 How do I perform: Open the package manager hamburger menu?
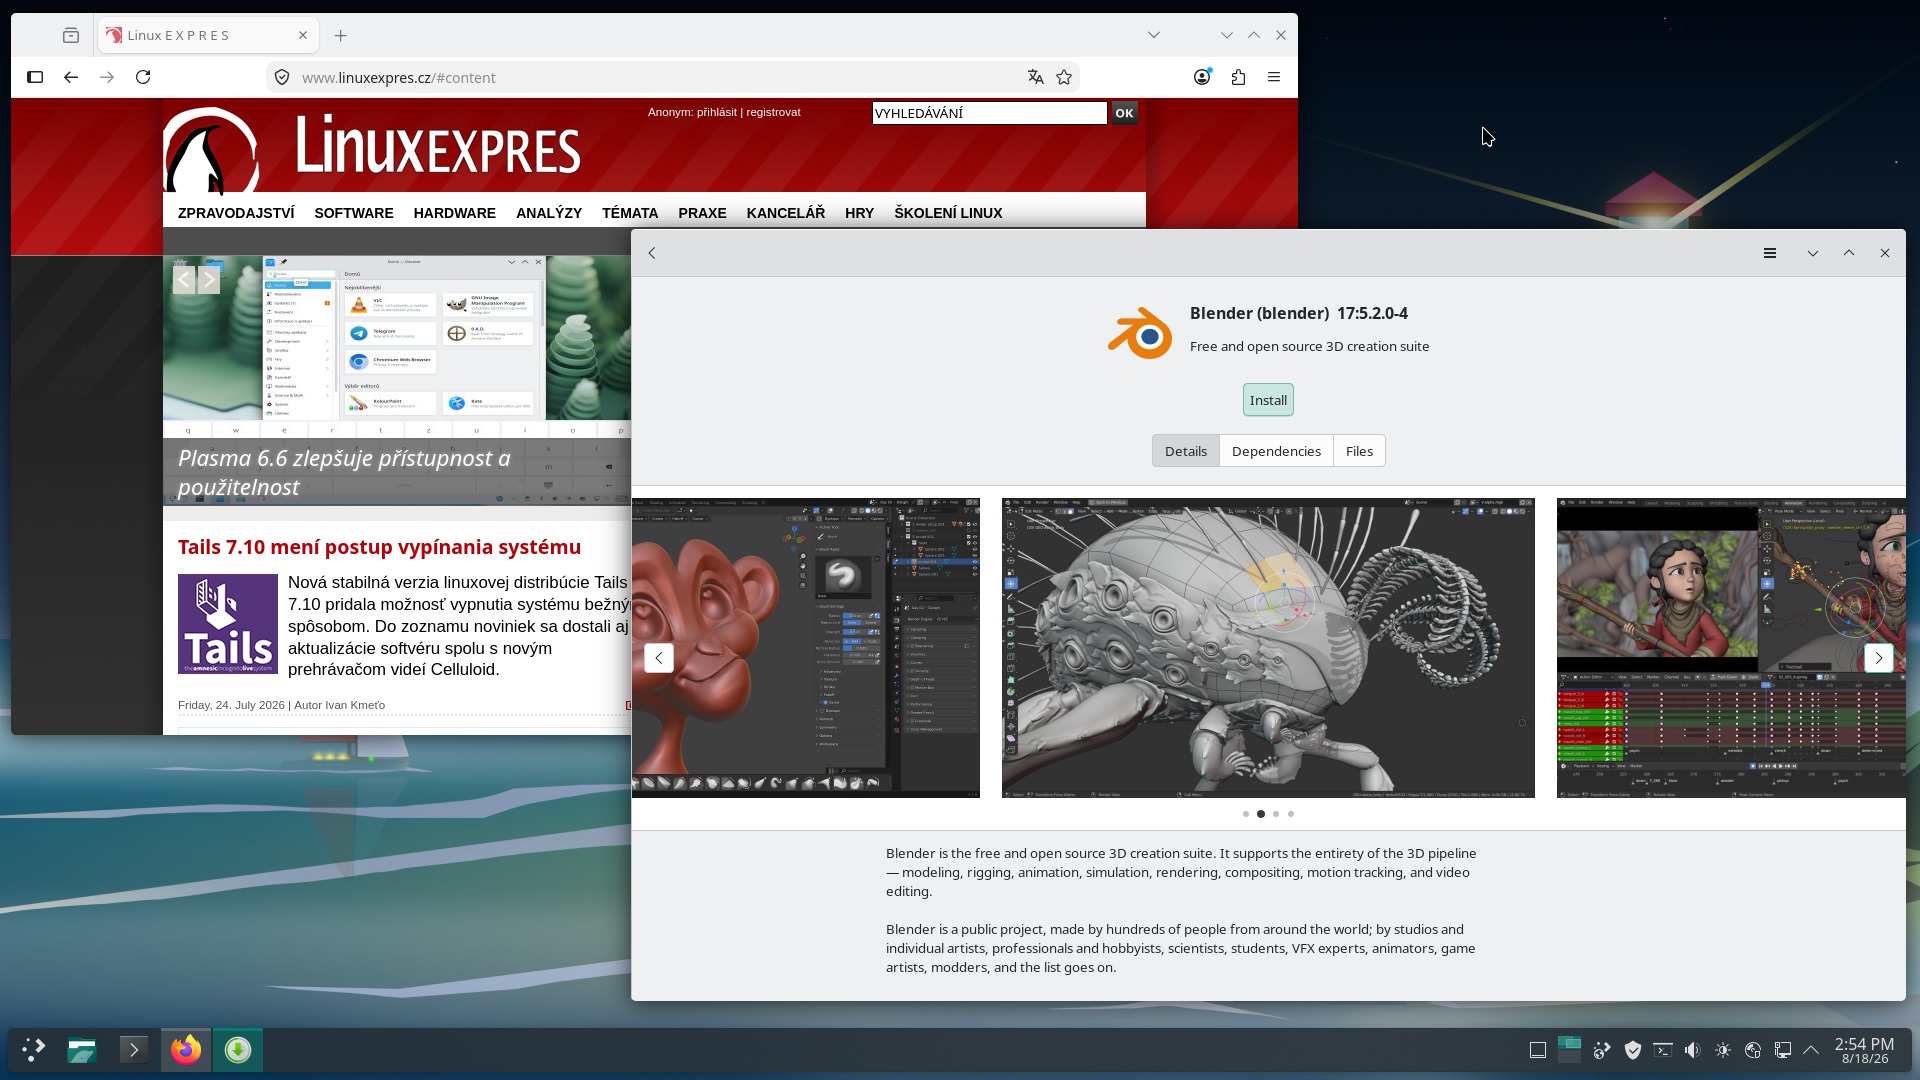coord(1770,253)
